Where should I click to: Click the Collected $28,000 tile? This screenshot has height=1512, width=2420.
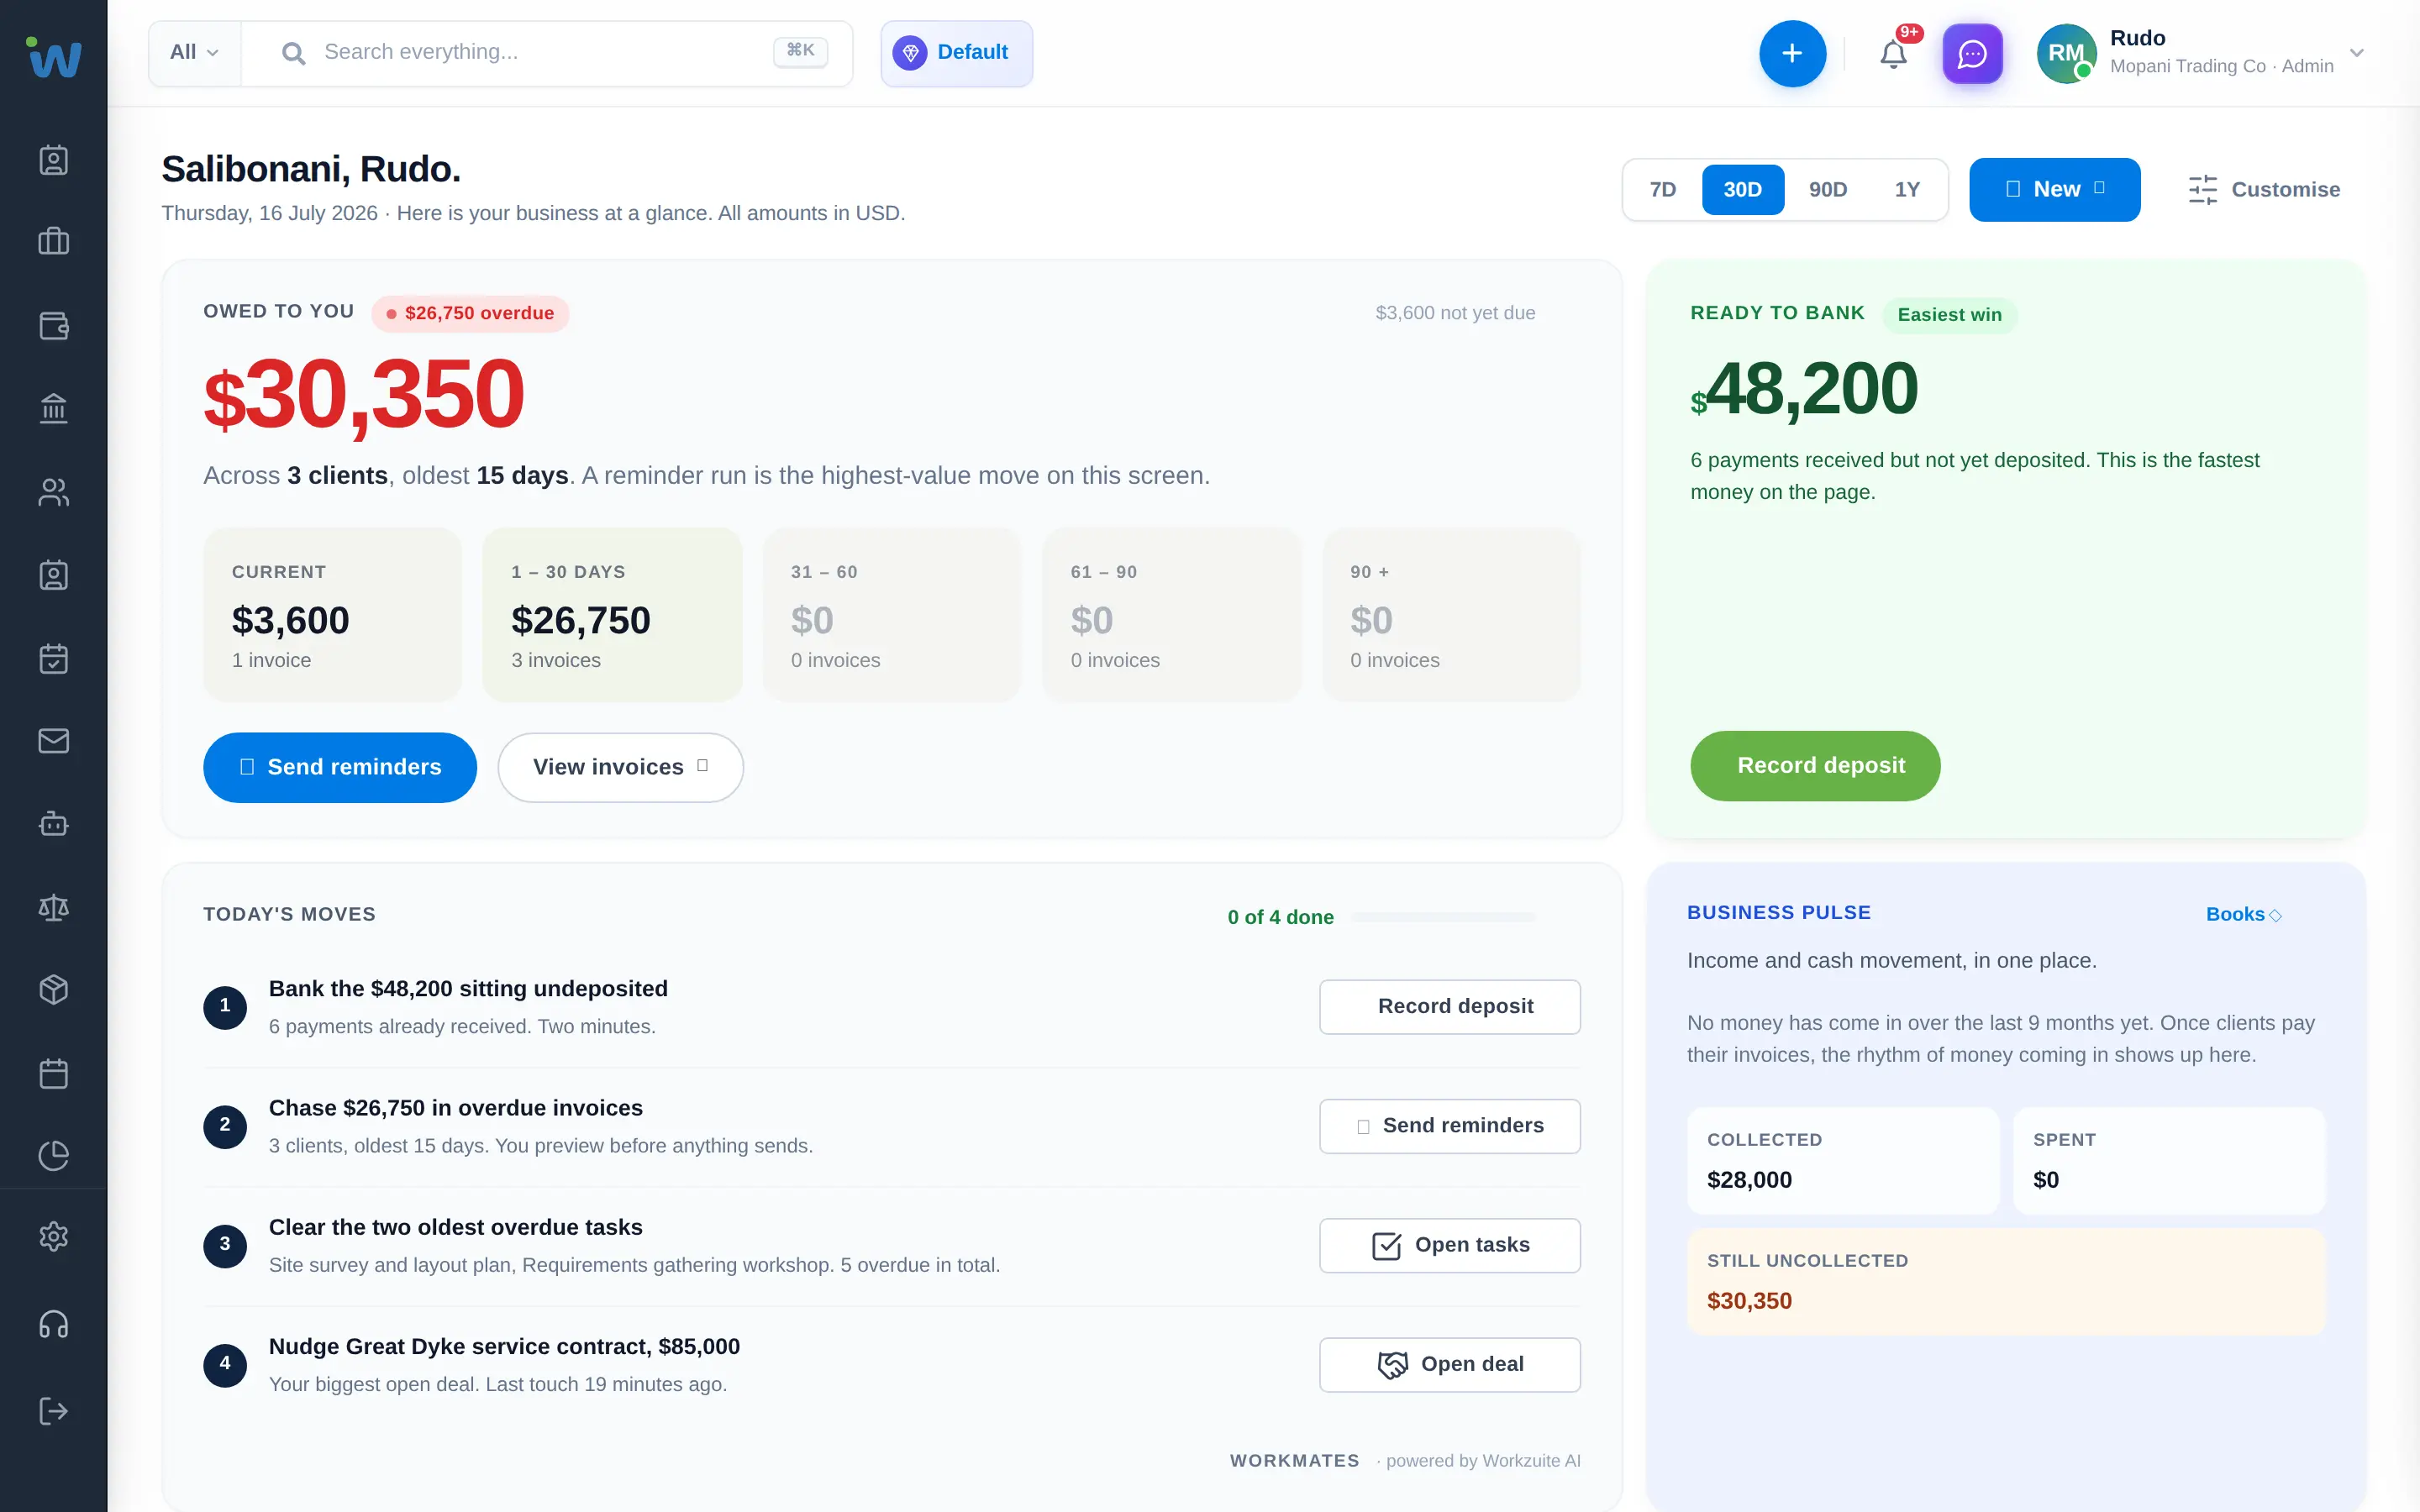coord(1843,1160)
